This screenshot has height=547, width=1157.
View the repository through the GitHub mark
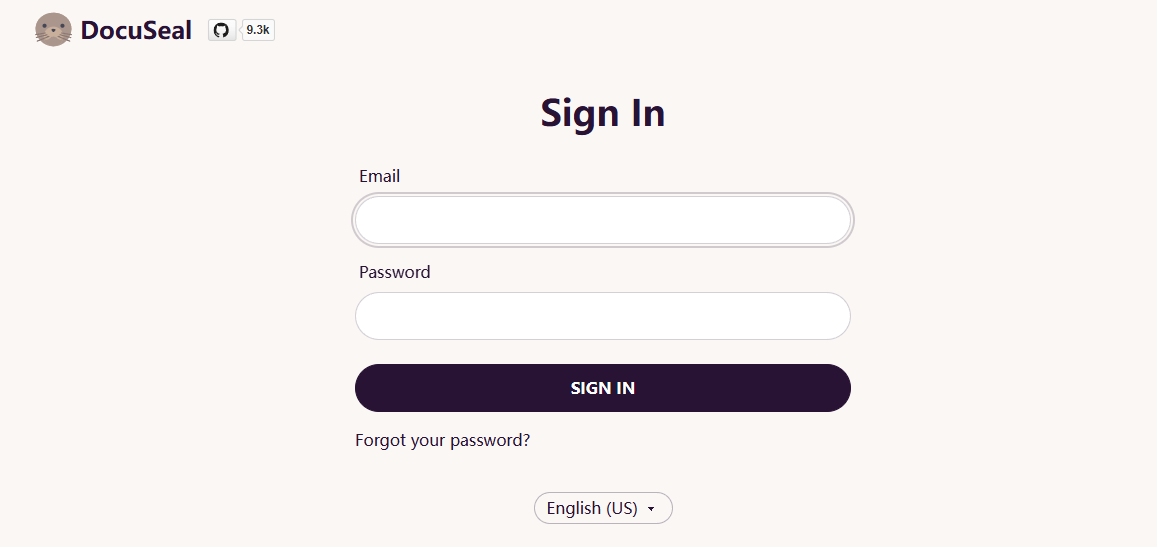click(x=221, y=30)
